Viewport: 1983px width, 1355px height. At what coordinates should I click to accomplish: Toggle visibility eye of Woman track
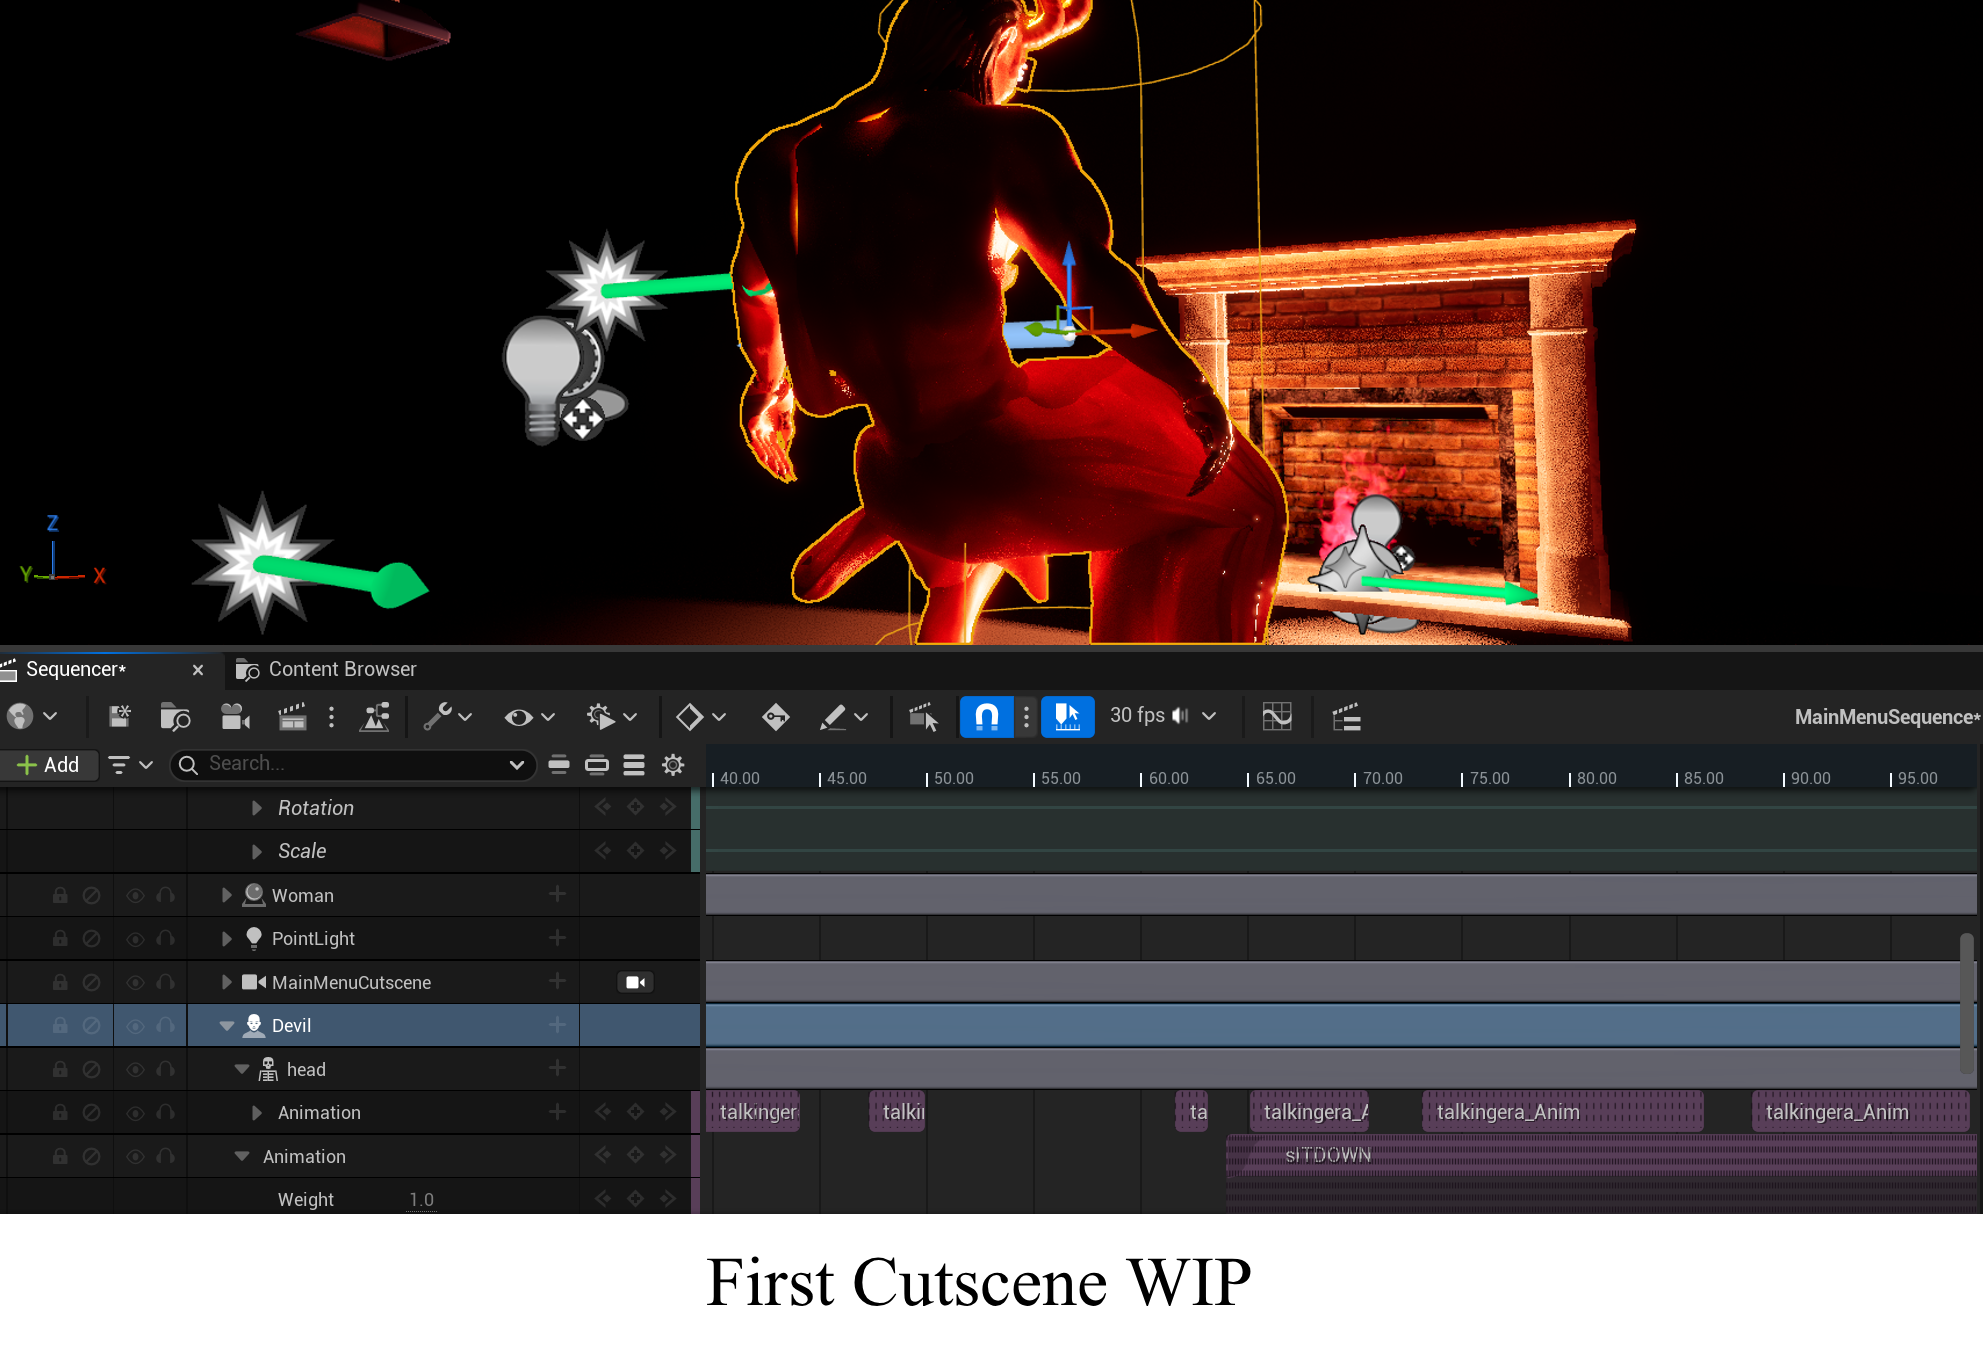click(x=135, y=895)
